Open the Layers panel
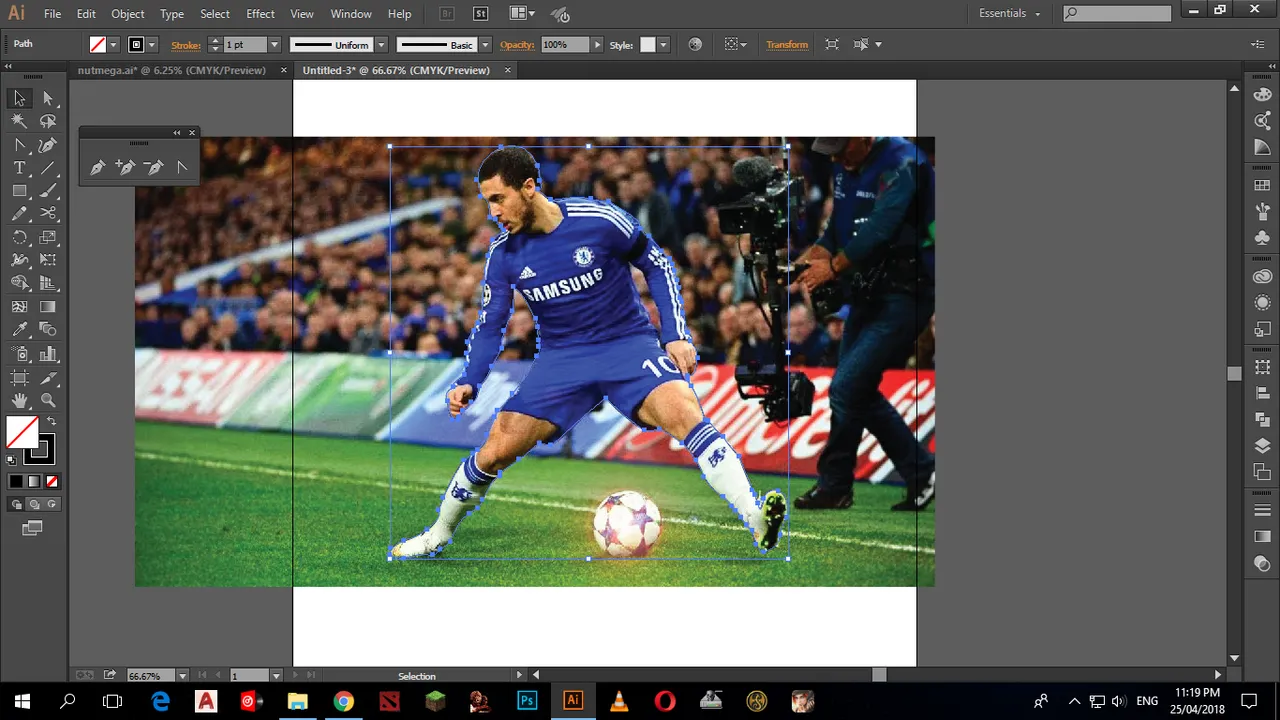This screenshot has height=720, width=1280. pos(1262,445)
